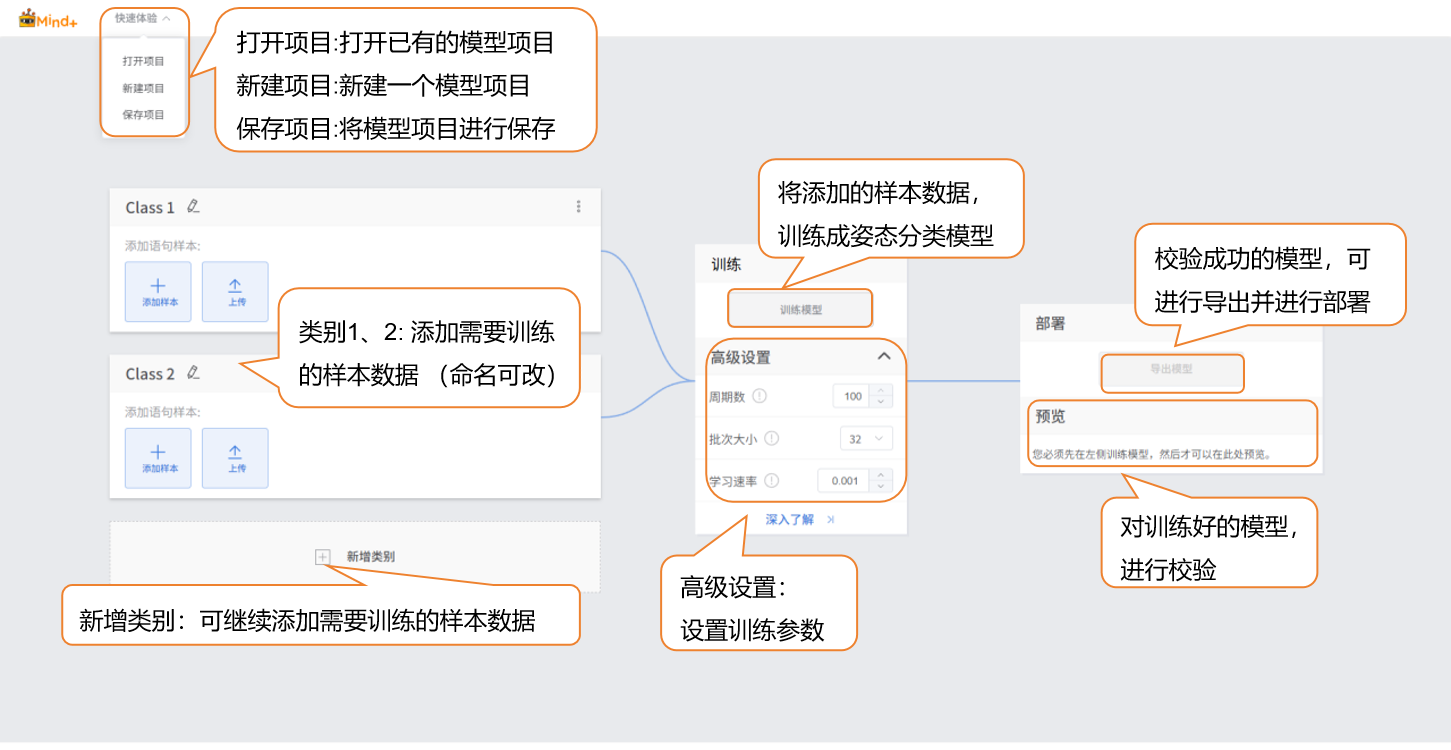Add a sample to Class 2

pos(158,458)
